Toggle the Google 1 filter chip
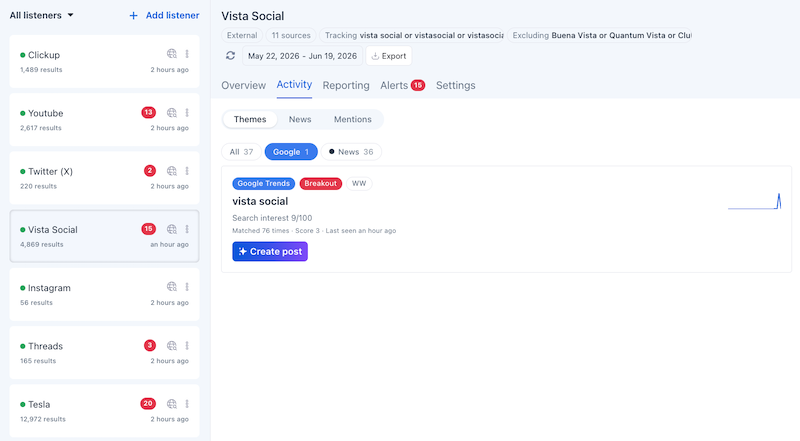This screenshot has width=800, height=441. [x=291, y=152]
